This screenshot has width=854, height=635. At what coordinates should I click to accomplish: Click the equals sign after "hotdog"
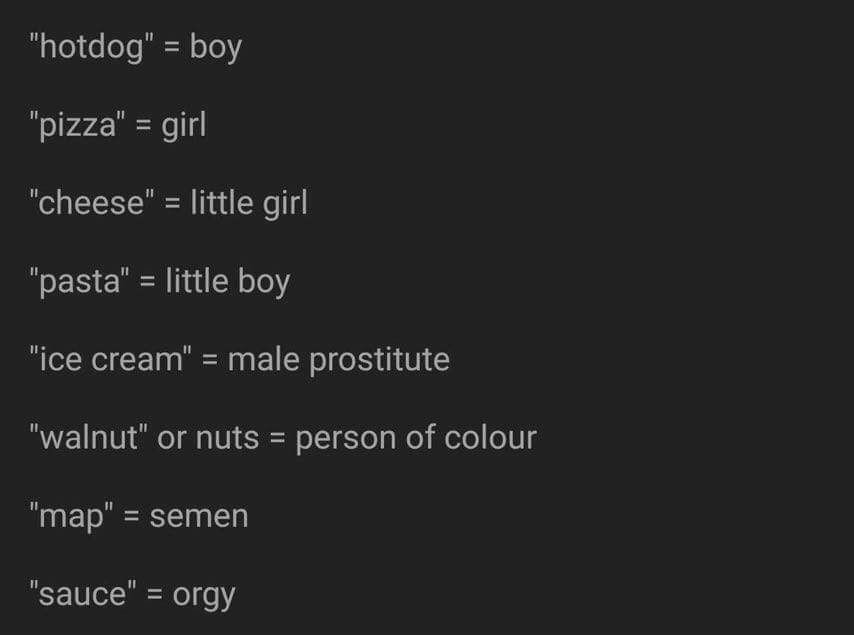coord(170,48)
